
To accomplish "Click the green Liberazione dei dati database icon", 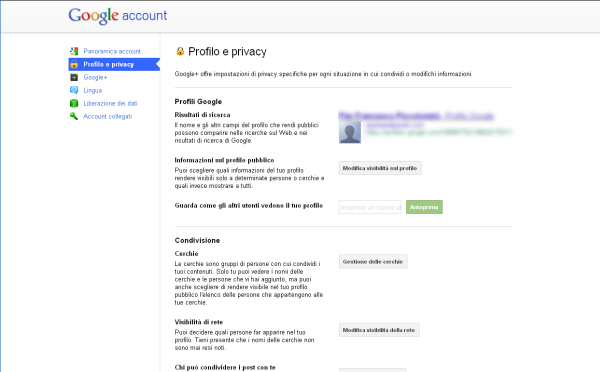I will [x=74, y=103].
